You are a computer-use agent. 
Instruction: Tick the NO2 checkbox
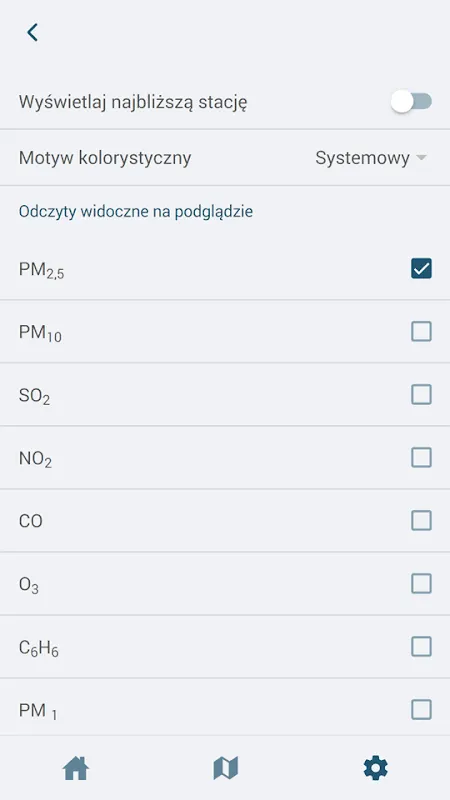click(421, 458)
